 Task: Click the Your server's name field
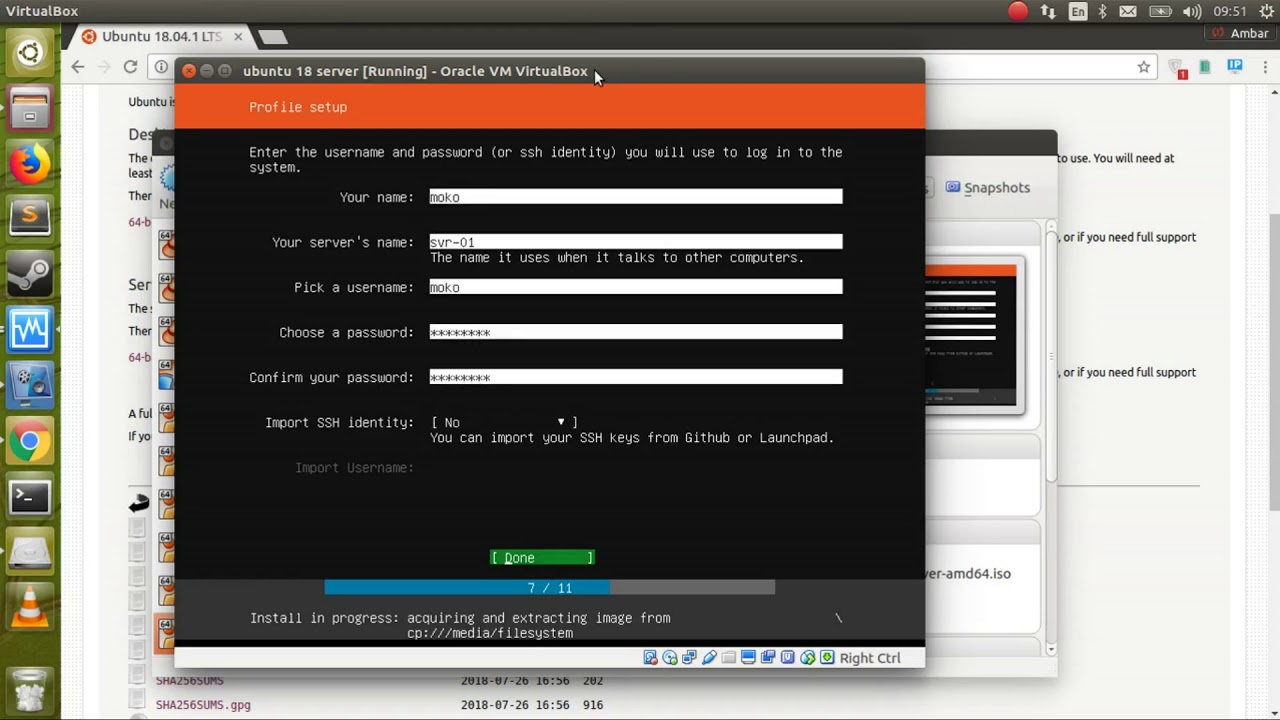click(x=636, y=242)
